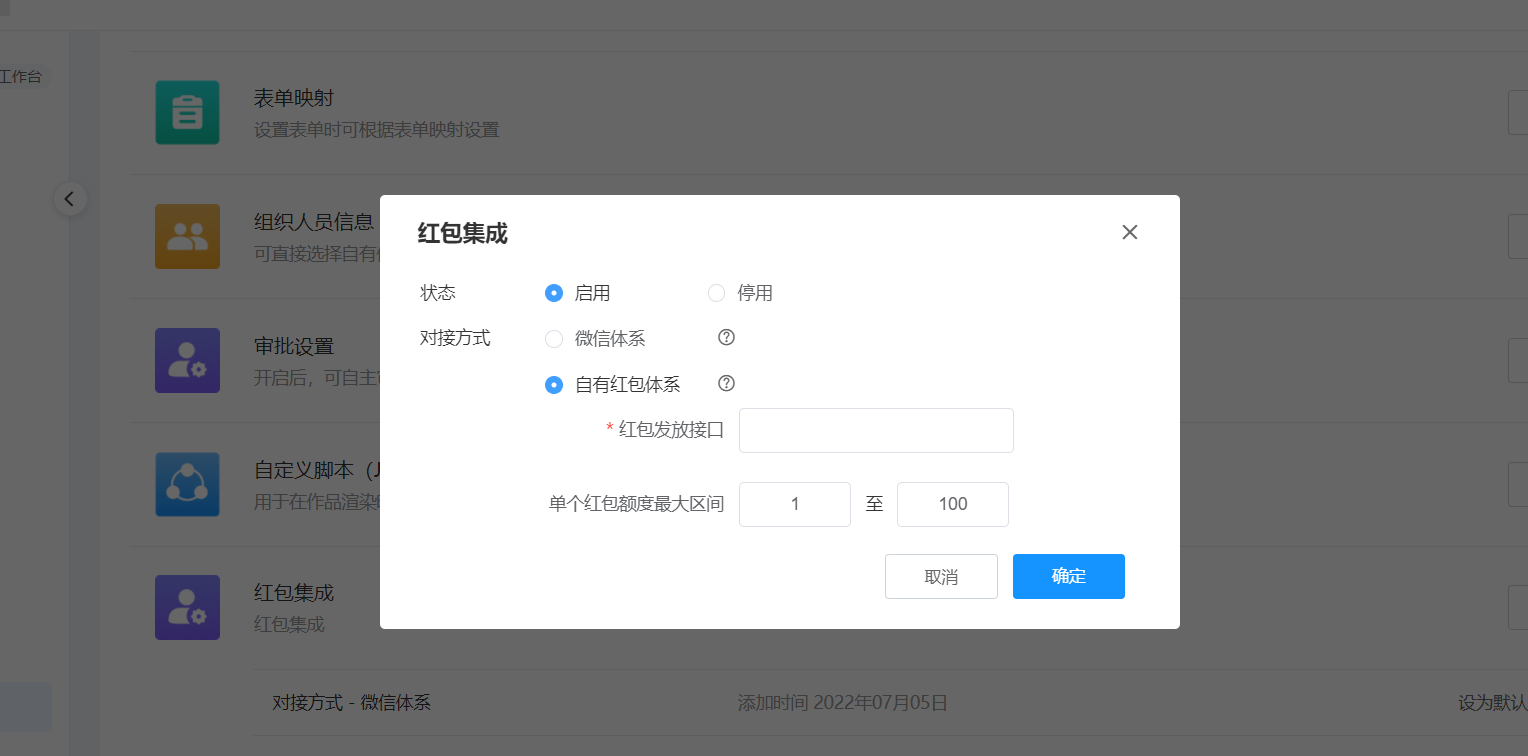Choose the 自有红包体系 radio option
The height and width of the screenshot is (756, 1528).
554,385
